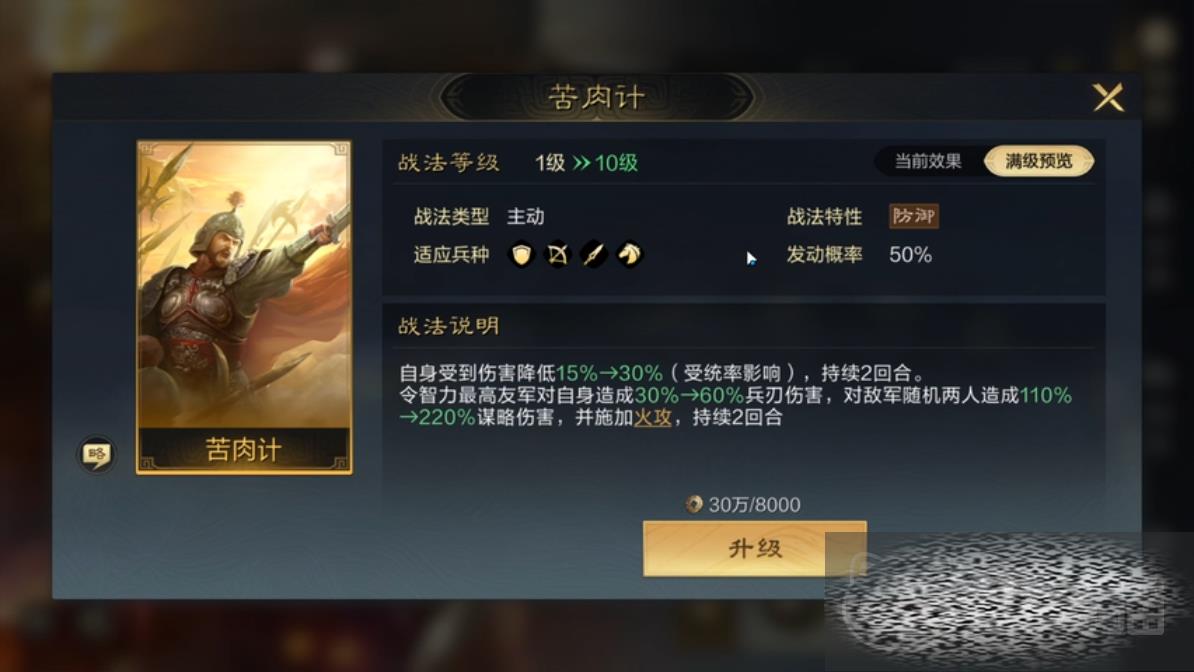The width and height of the screenshot is (1194, 672).
Task: Switch to 满级预览 view
Action: [1039, 162]
